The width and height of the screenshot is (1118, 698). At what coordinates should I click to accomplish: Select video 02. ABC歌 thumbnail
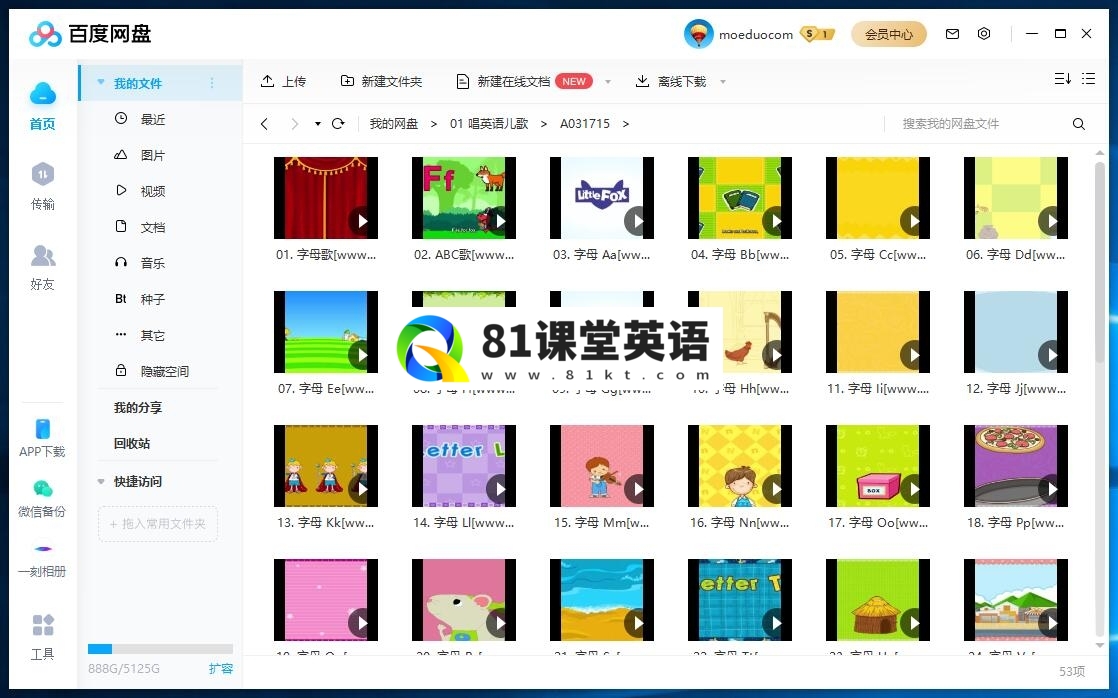point(464,198)
